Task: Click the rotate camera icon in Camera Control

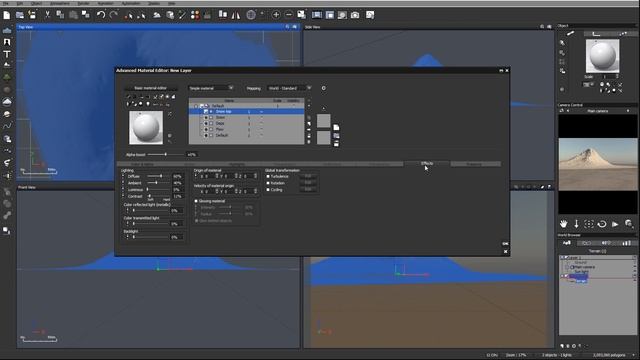Action: pos(602,224)
